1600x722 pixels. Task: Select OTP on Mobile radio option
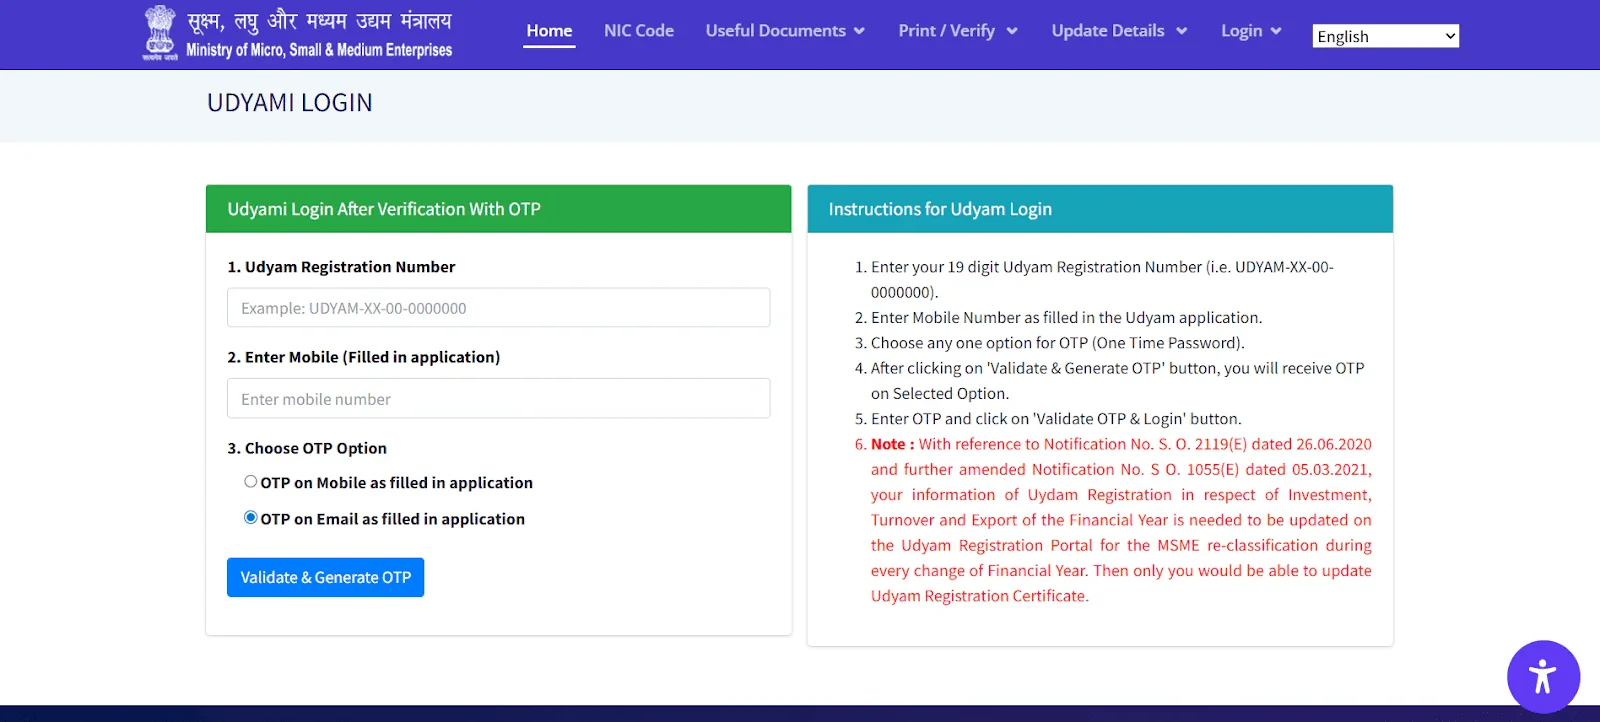[x=251, y=481]
